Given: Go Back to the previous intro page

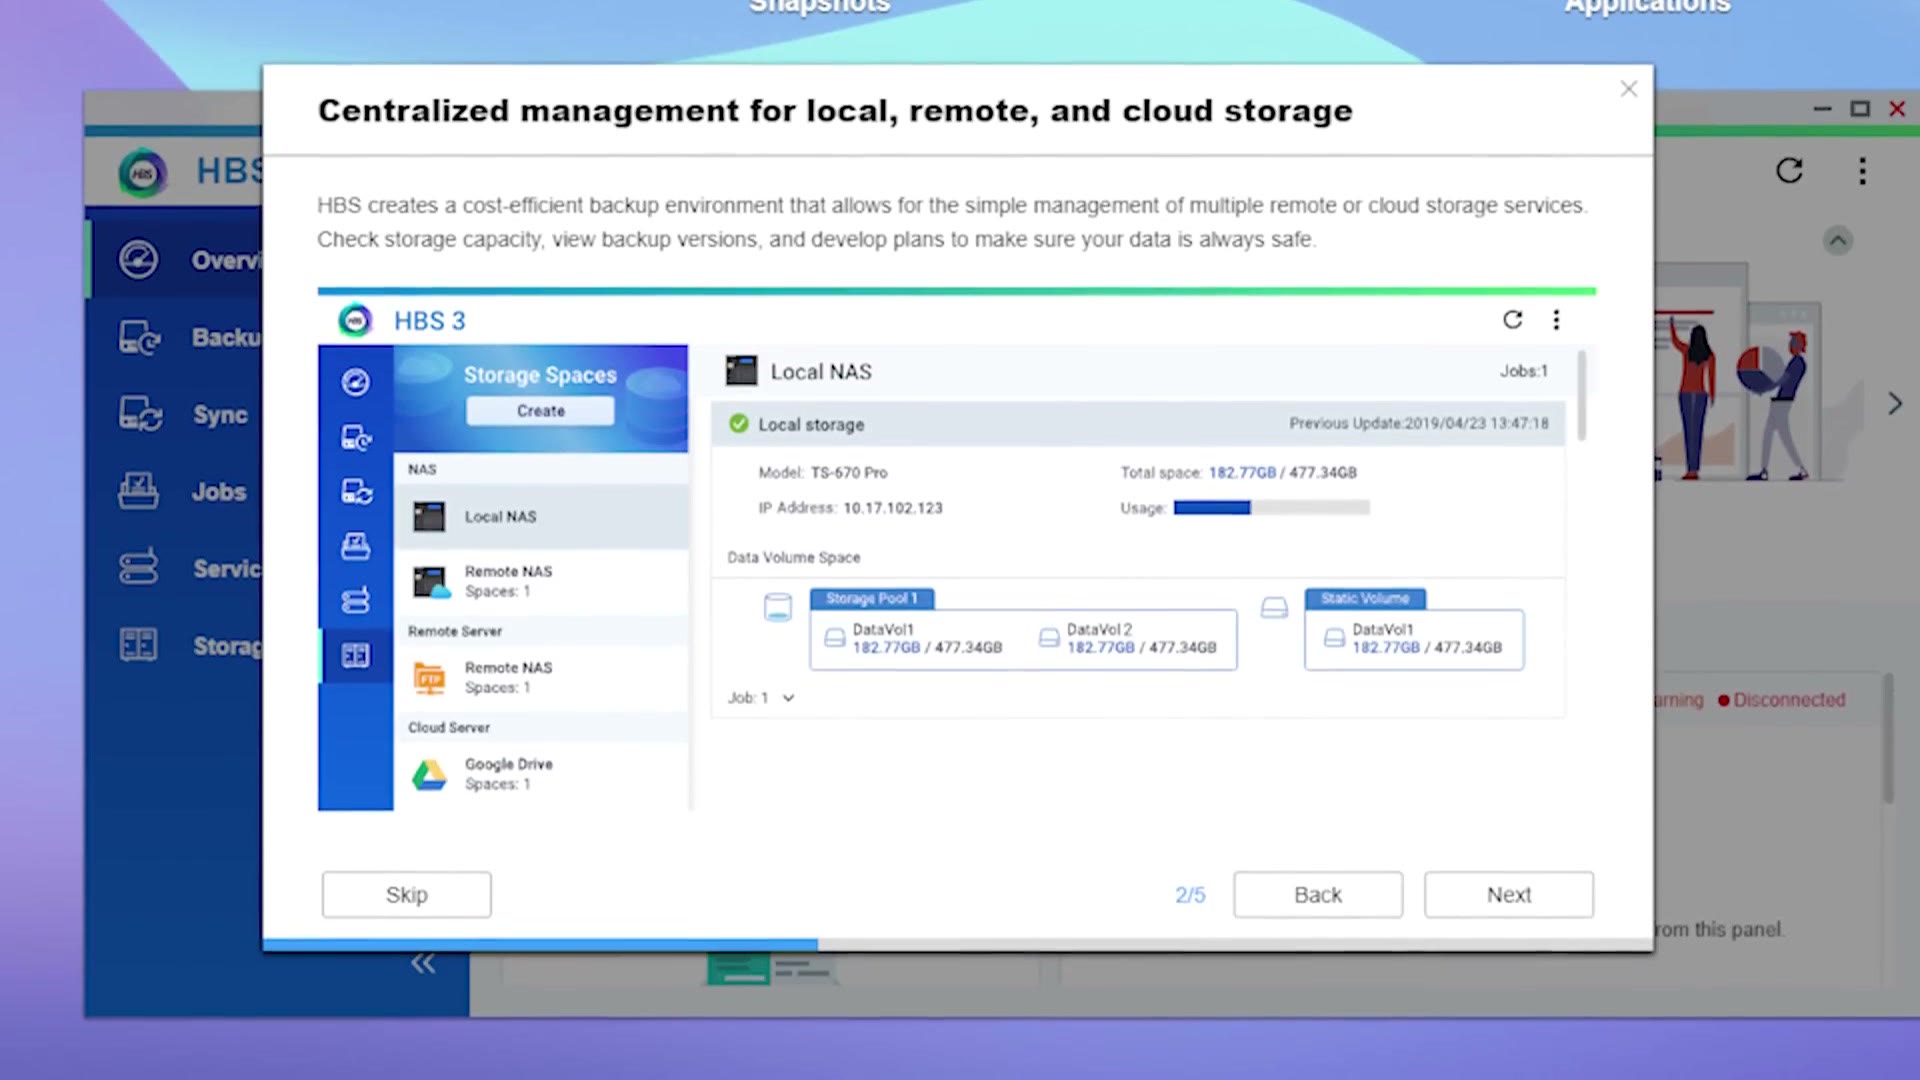Looking at the screenshot, I should [1317, 894].
